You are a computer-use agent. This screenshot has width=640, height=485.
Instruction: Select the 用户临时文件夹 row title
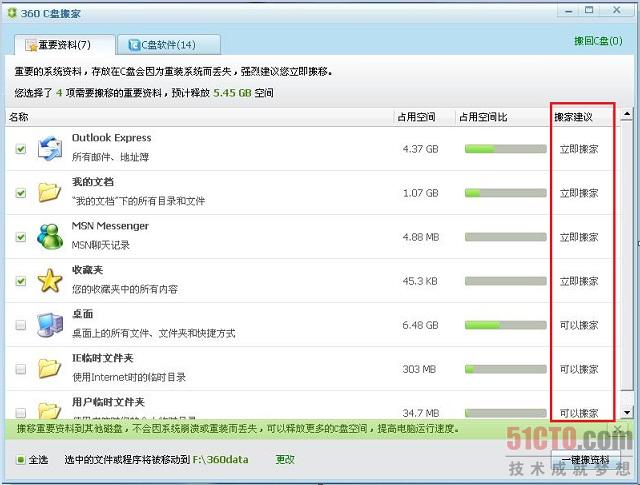[x=108, y=402]
